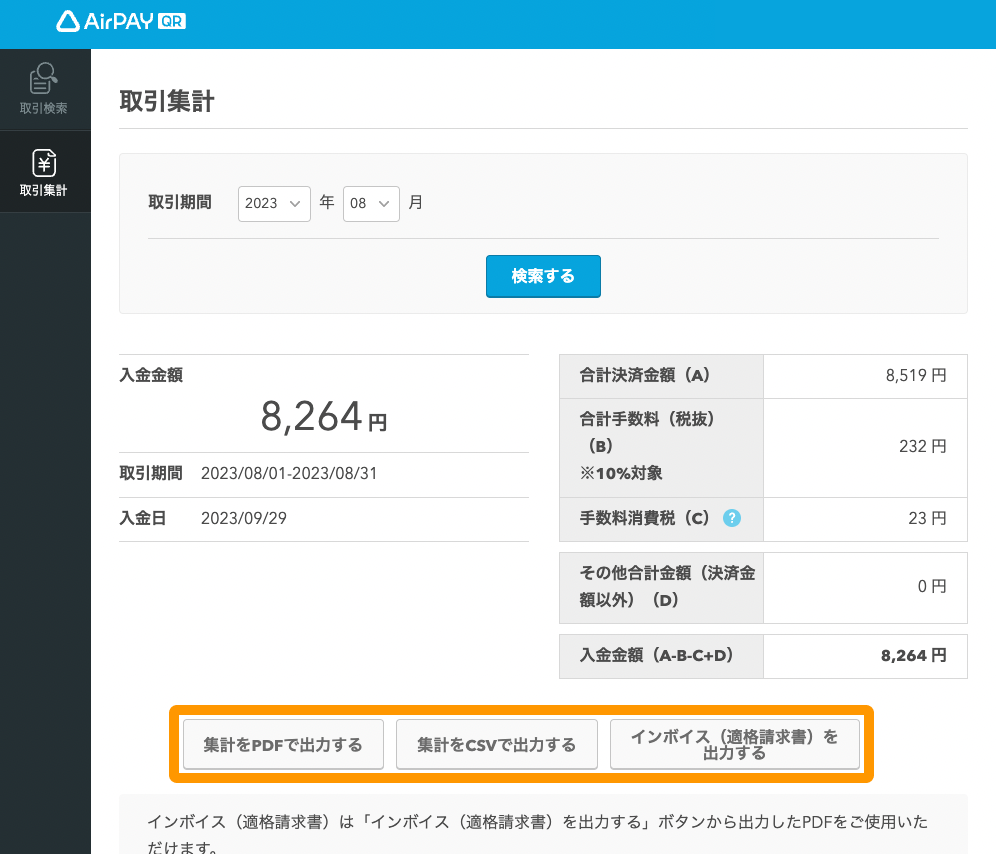Export the summary with 集計をPDFで出力する
The image size is (996, 854).
pos(283,745)
